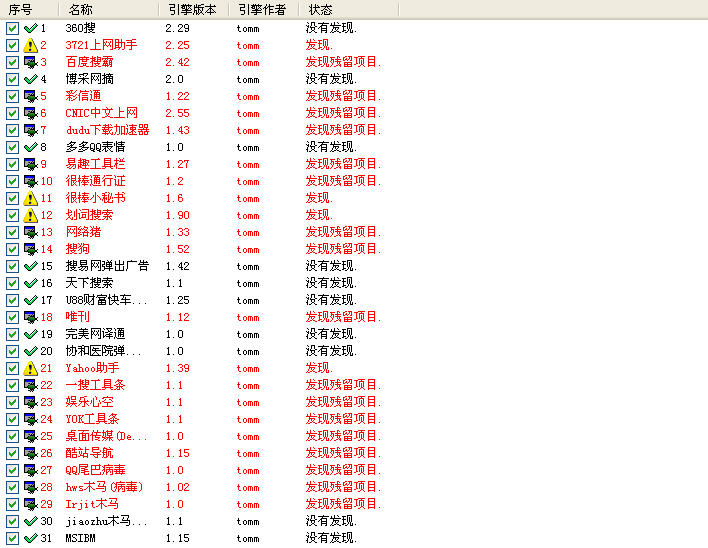Click 没有发现 status of 天下搜索
Screen dimensions: 708x548
tap(331, 283)
